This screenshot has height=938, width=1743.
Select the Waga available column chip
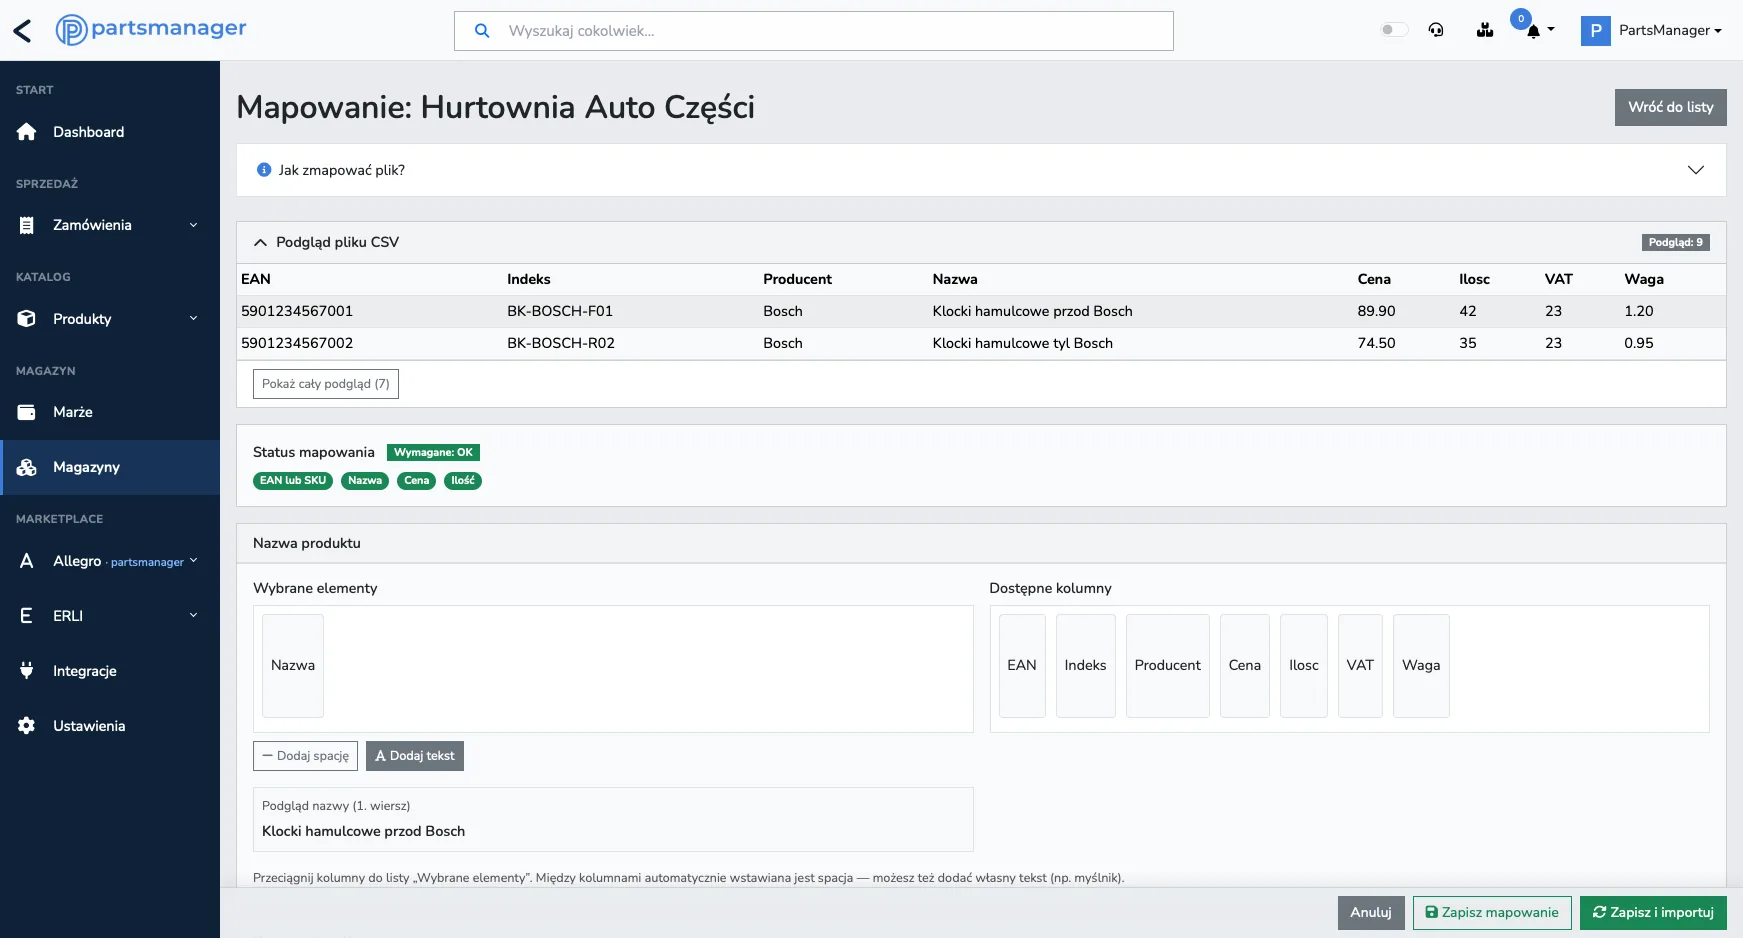[x=1421, y=666]
